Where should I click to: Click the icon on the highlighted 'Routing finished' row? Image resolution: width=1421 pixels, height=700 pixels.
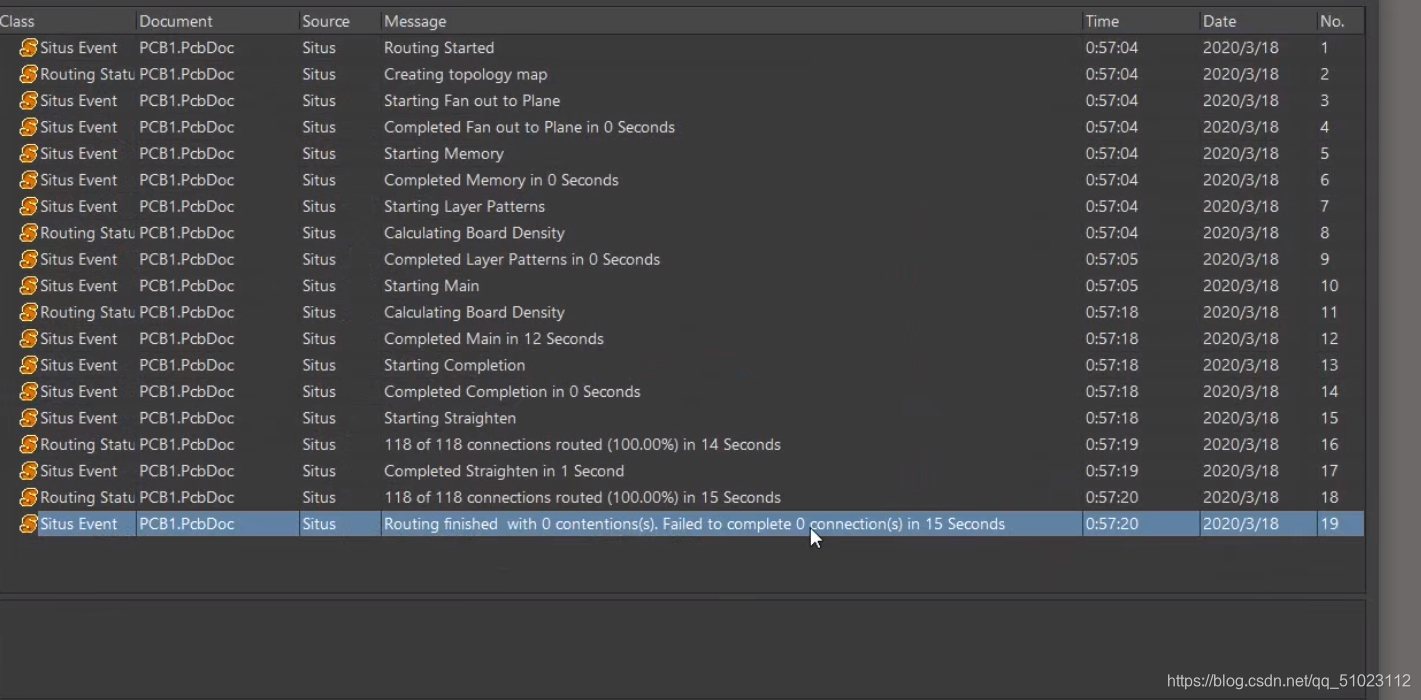pos(29,524)
